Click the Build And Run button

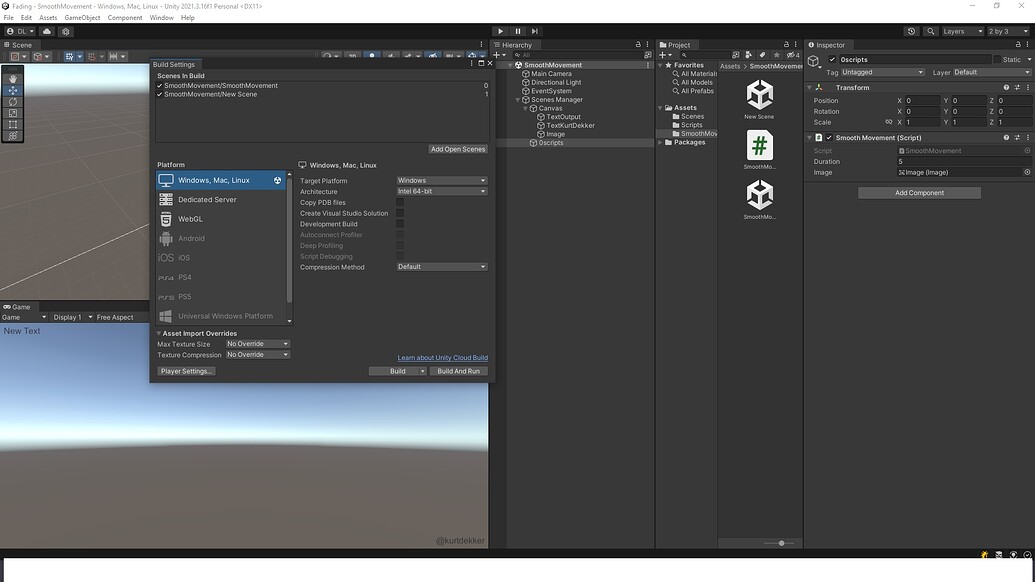[x=458, y=370]
